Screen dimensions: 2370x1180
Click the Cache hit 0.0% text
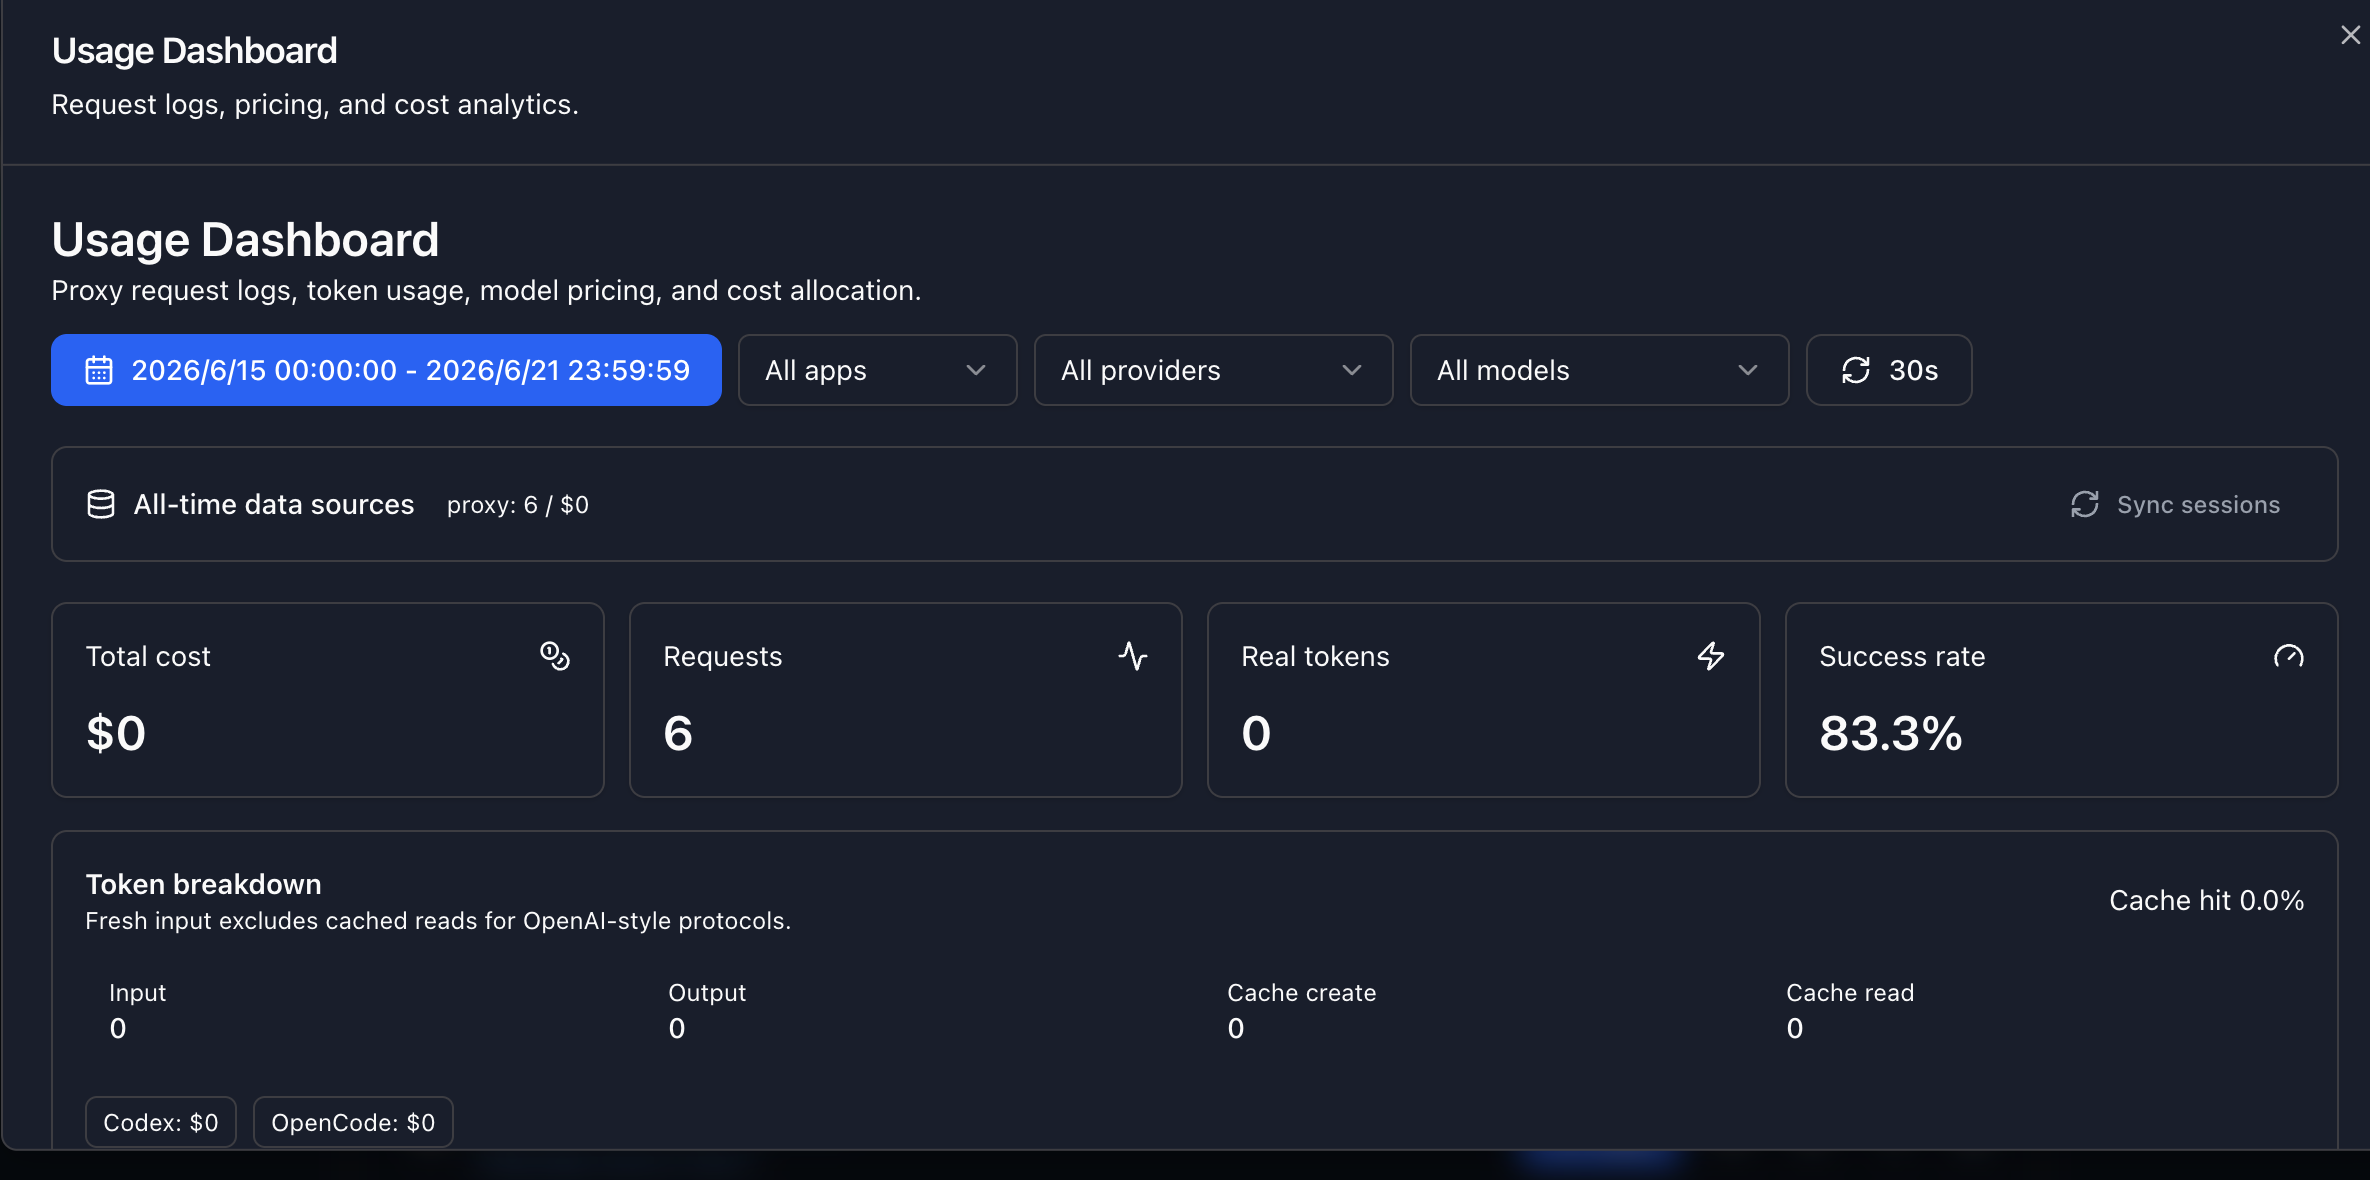click(2207, 900)
